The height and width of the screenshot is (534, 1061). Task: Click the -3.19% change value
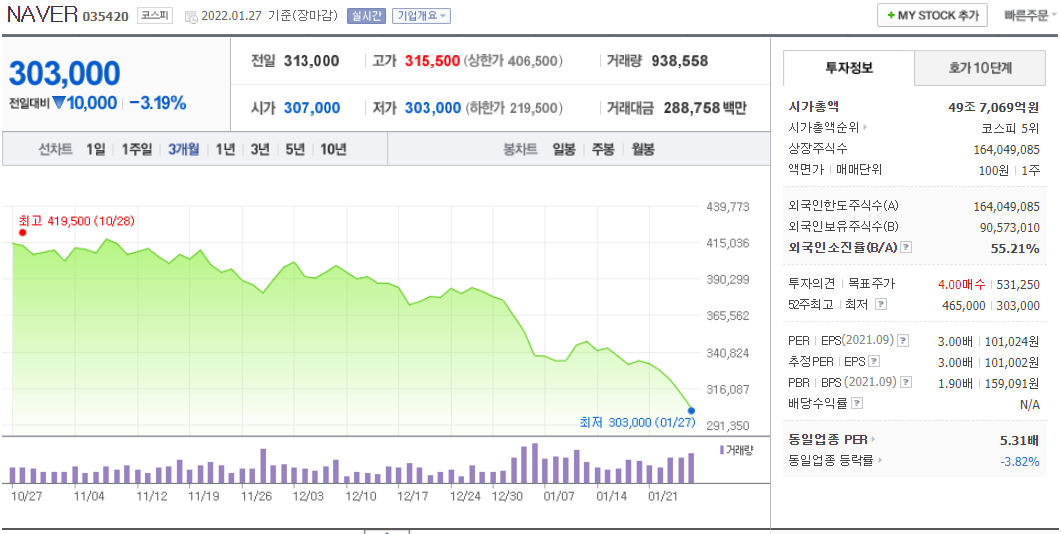pyautogui.click(x=158, y=103)
